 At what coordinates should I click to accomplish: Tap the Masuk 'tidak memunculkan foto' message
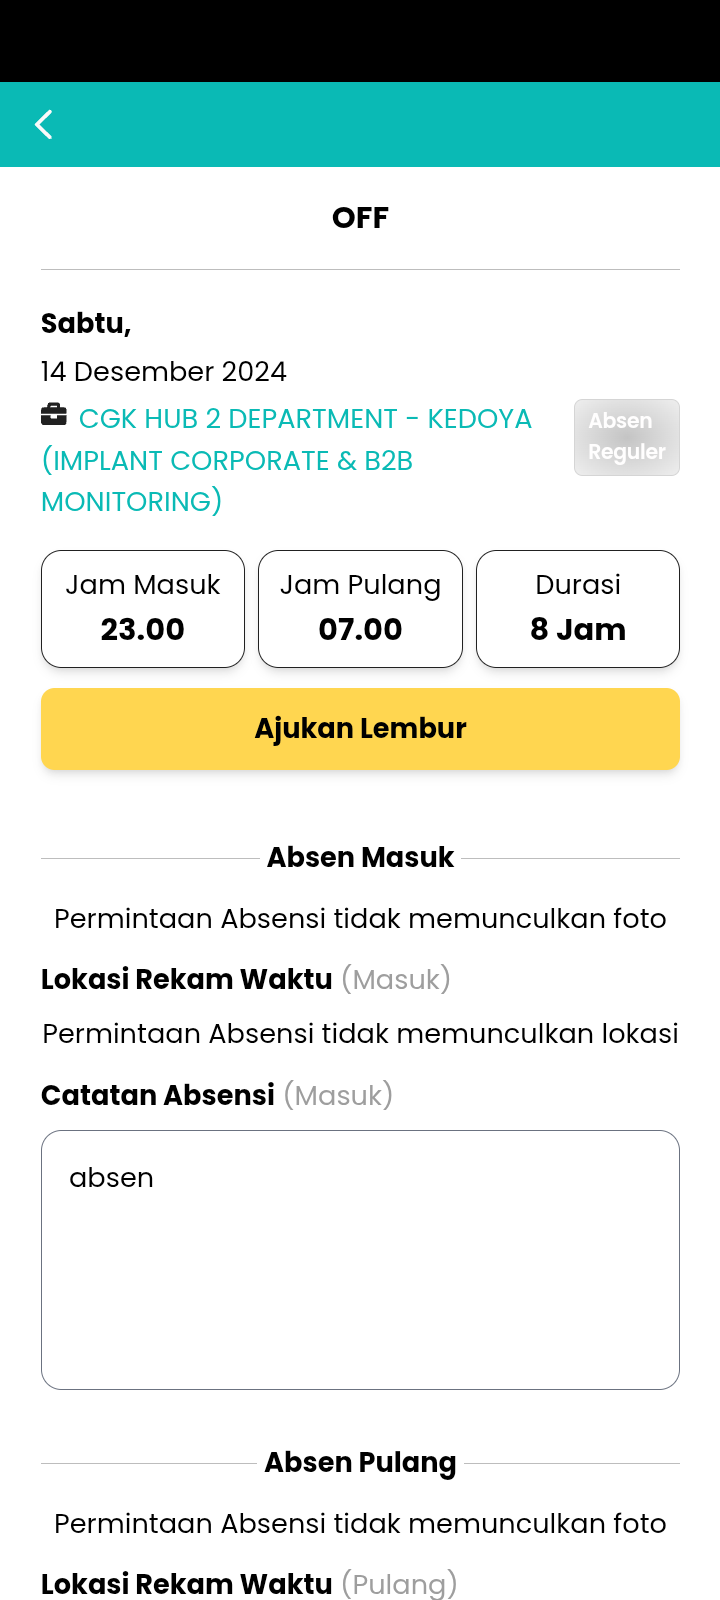(360, 919)
